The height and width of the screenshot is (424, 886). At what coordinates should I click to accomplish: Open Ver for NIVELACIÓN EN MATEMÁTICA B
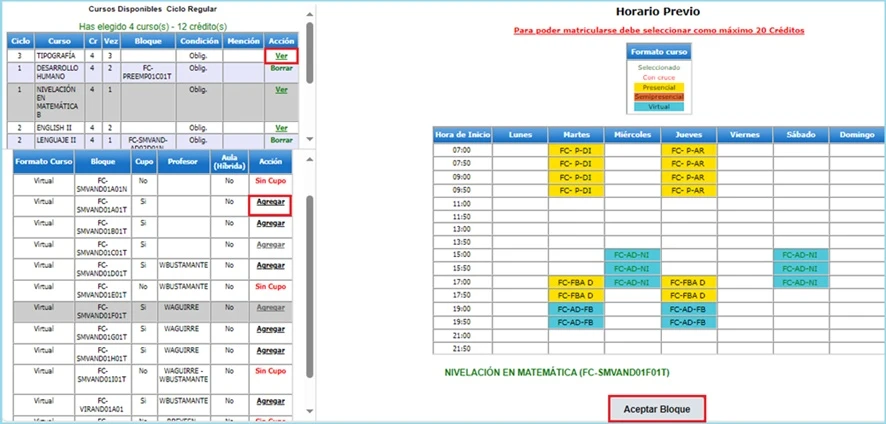click(x=281, y=89)
